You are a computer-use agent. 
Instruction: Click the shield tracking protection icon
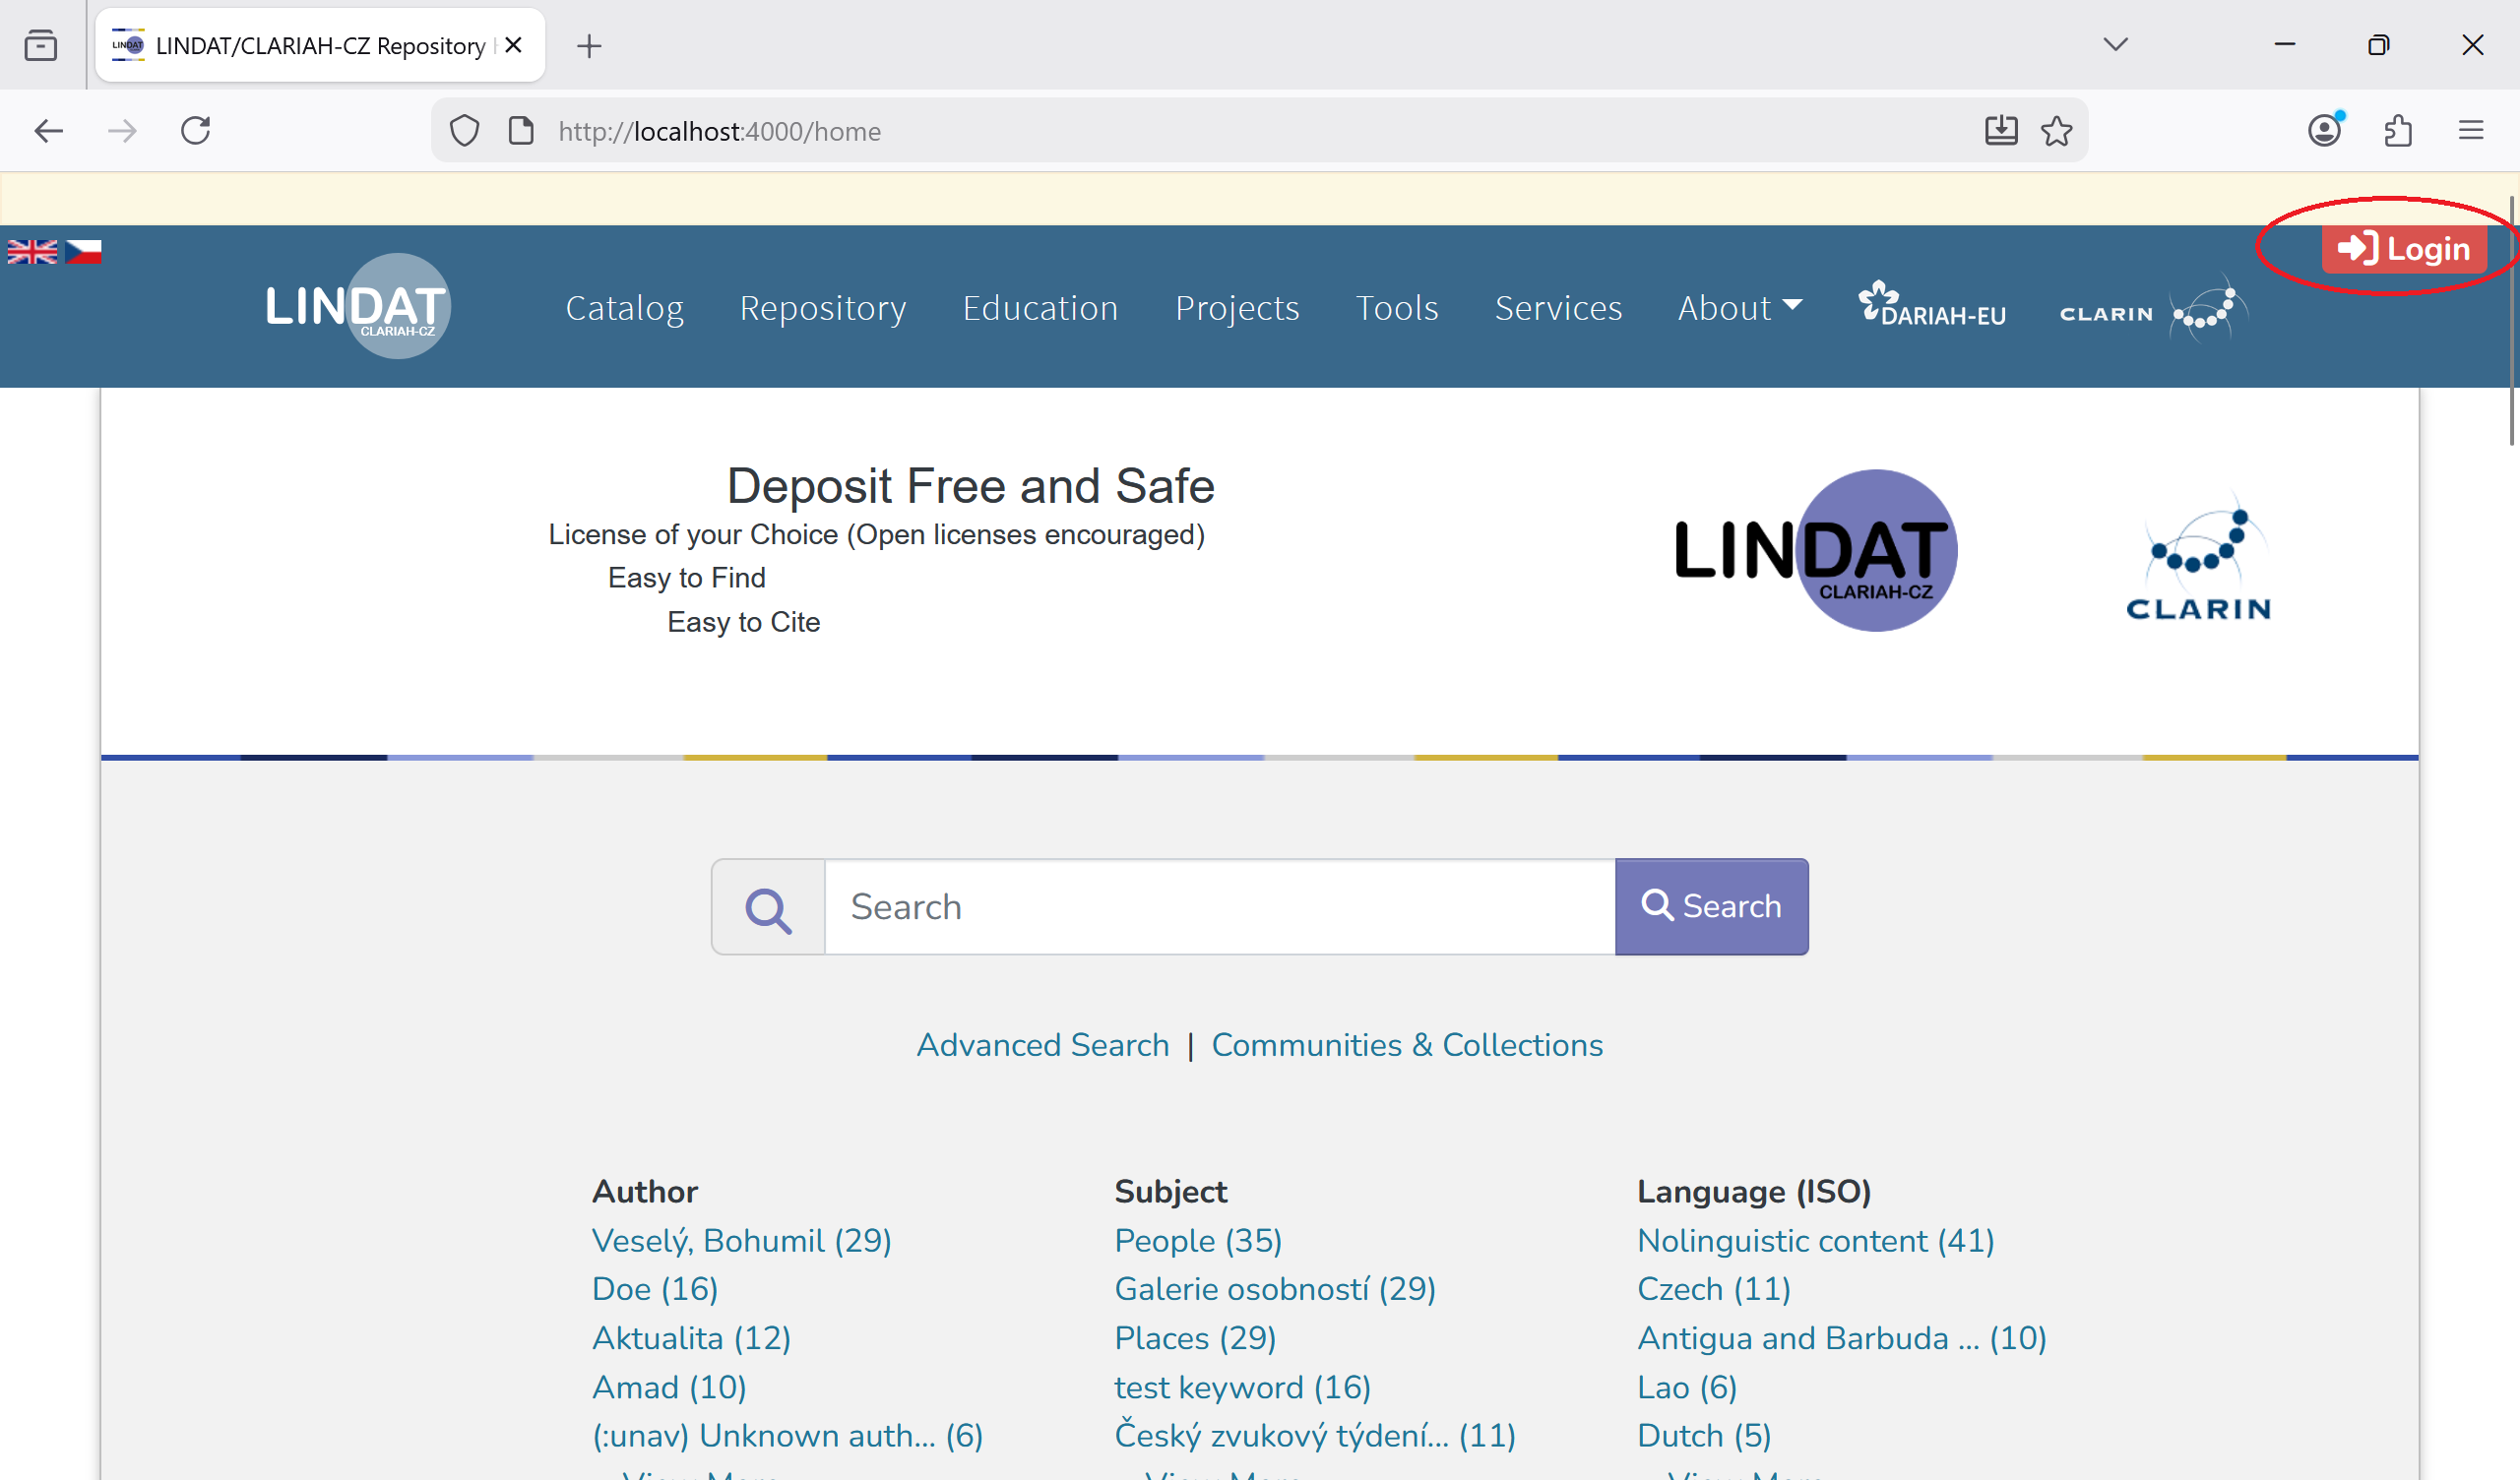click(464, 131)
